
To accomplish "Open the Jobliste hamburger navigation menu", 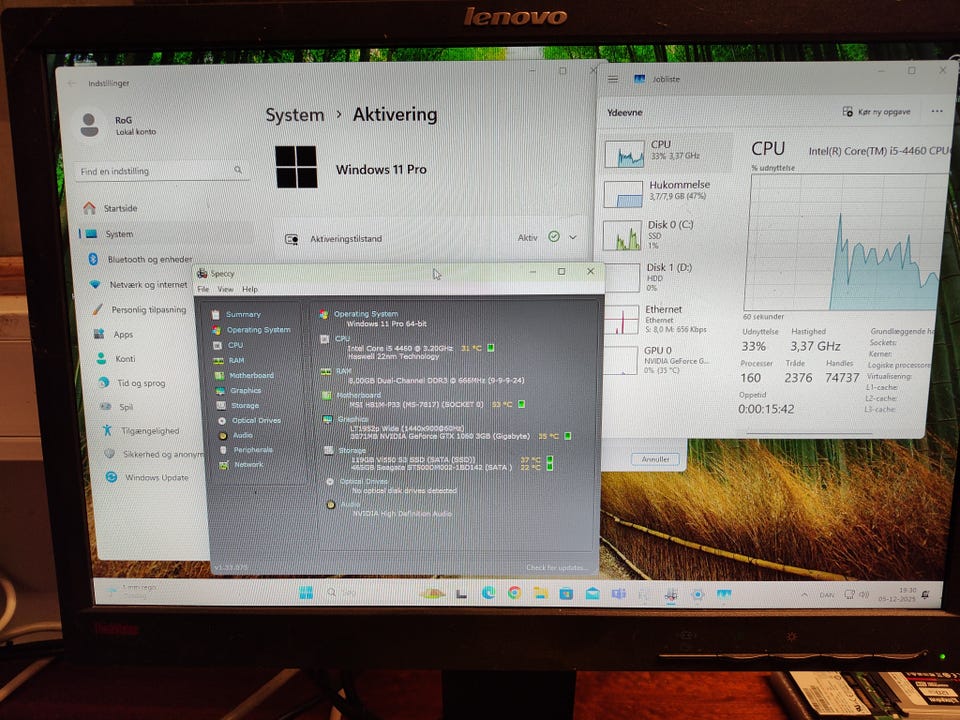I will [x=612, y=79].
